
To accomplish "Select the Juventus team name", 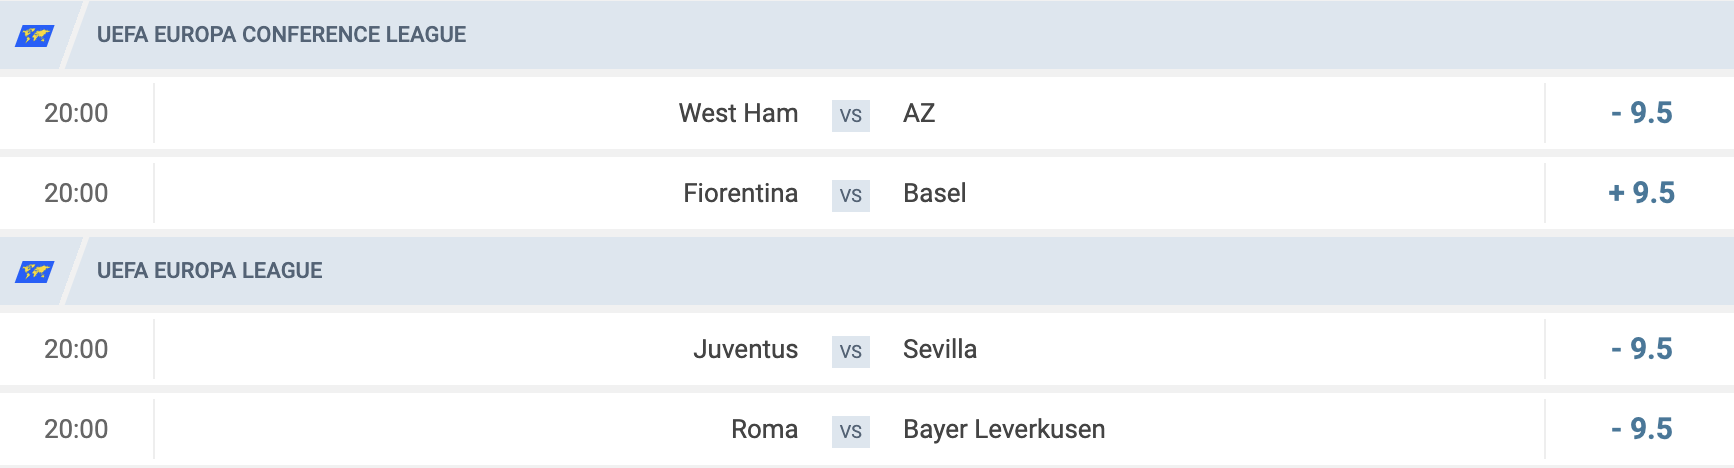I will pos(746,349).
